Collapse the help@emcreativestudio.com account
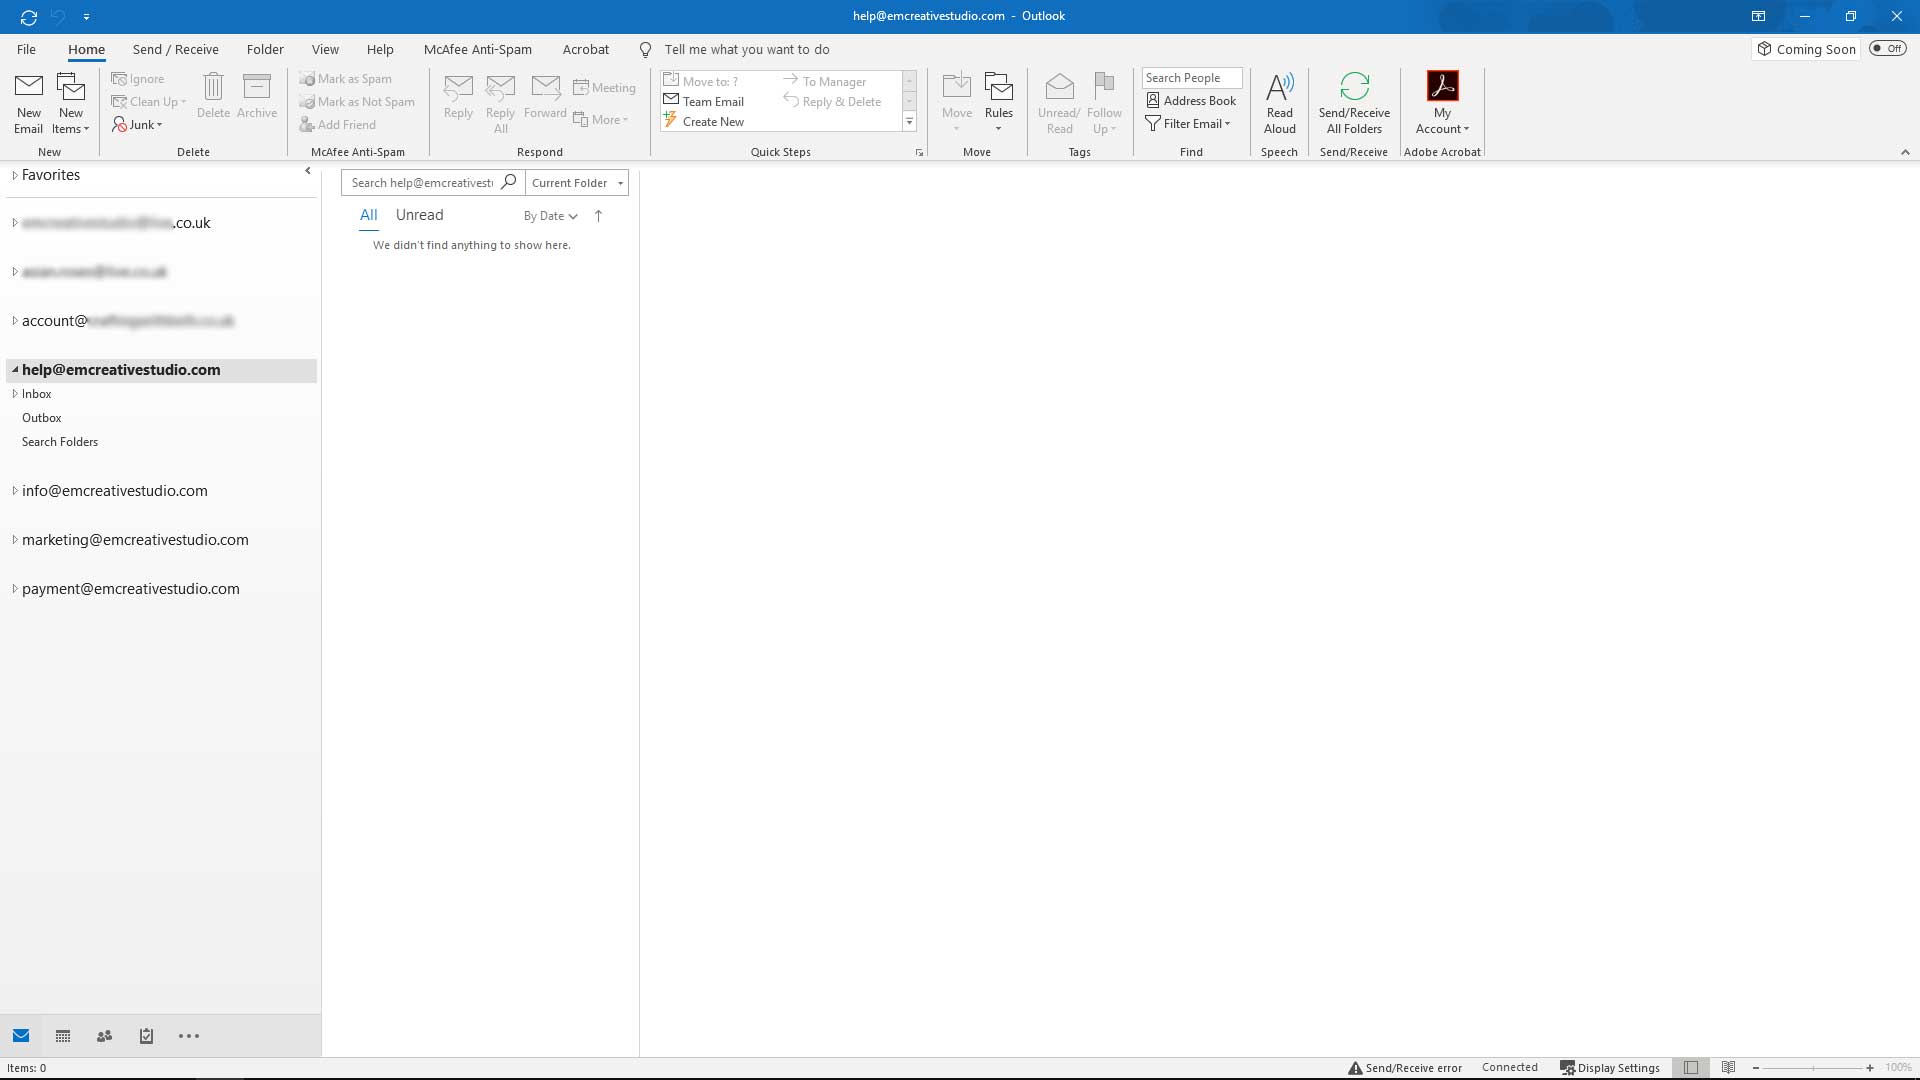The image size is (1920, 1080). pos(15,370)
